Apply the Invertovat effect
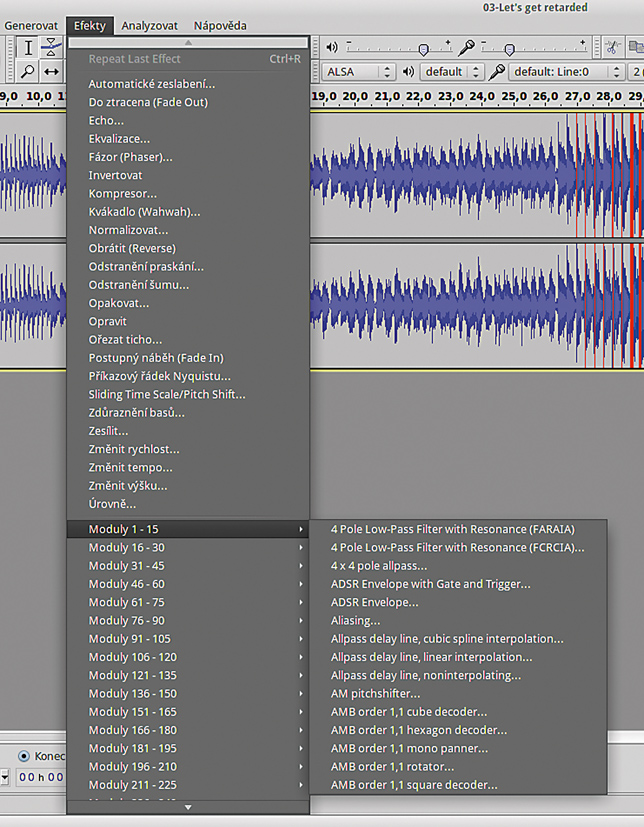Screen dimensions: 644x827 tap(188, 175)
